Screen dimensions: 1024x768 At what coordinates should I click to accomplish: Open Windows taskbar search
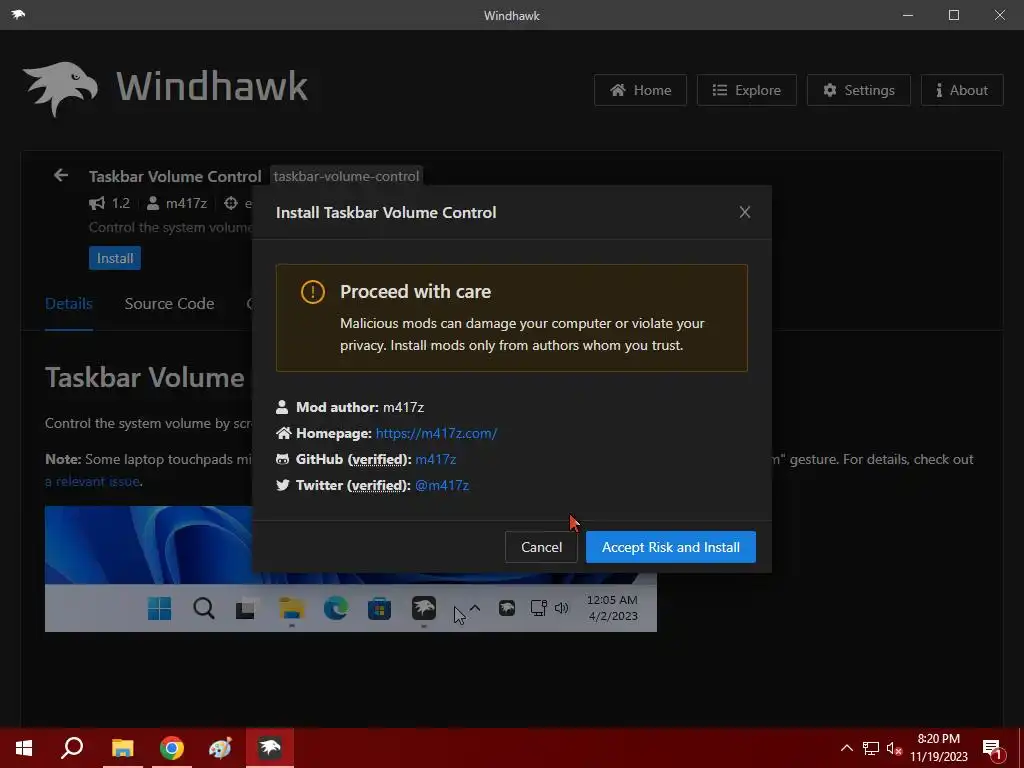[72, 748]
